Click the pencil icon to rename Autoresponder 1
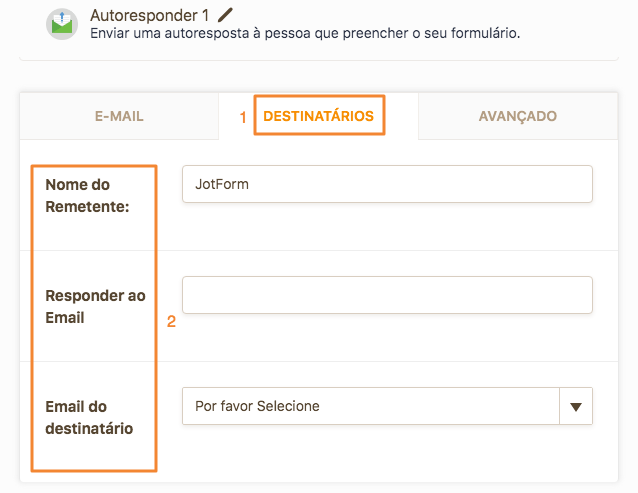638x493 pixels. point(225,15)
